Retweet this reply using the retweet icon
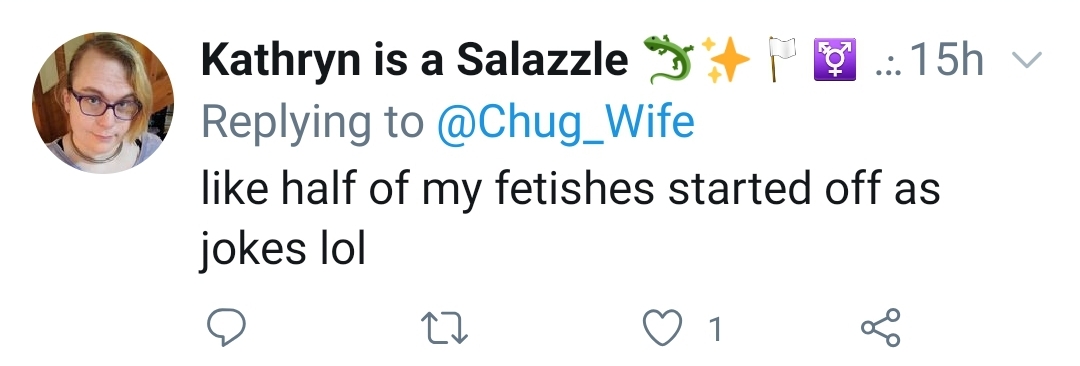Screen dimensions: 1080x366 tap(445, 327)
